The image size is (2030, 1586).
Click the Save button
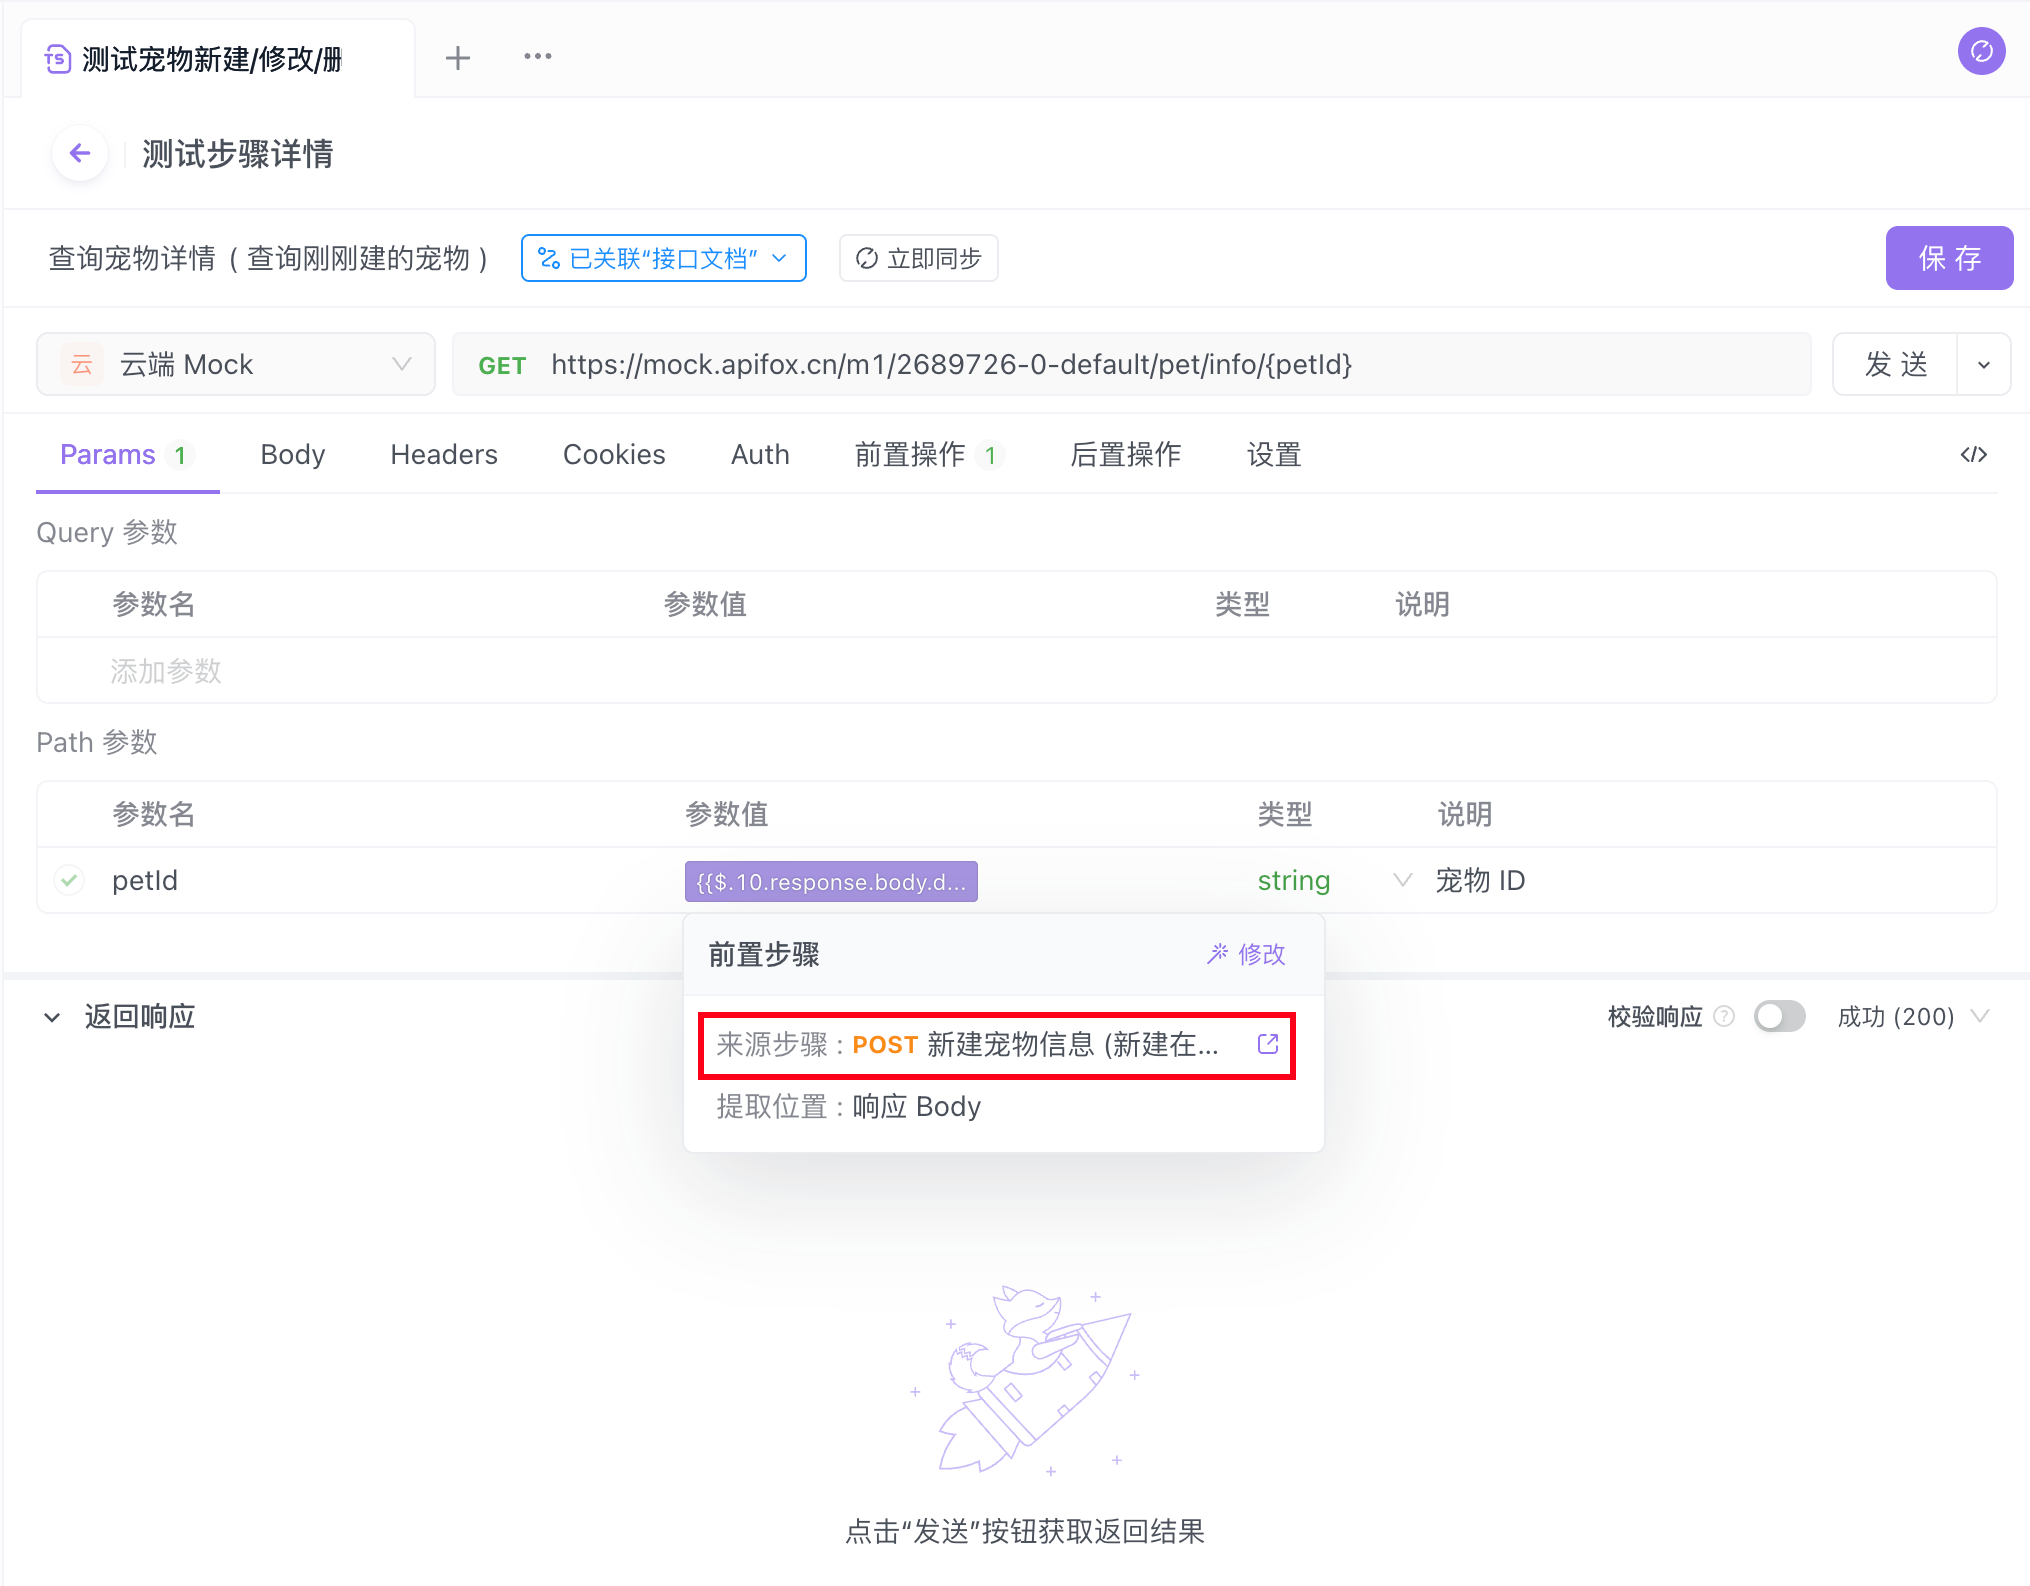[x=1948, y=258]
